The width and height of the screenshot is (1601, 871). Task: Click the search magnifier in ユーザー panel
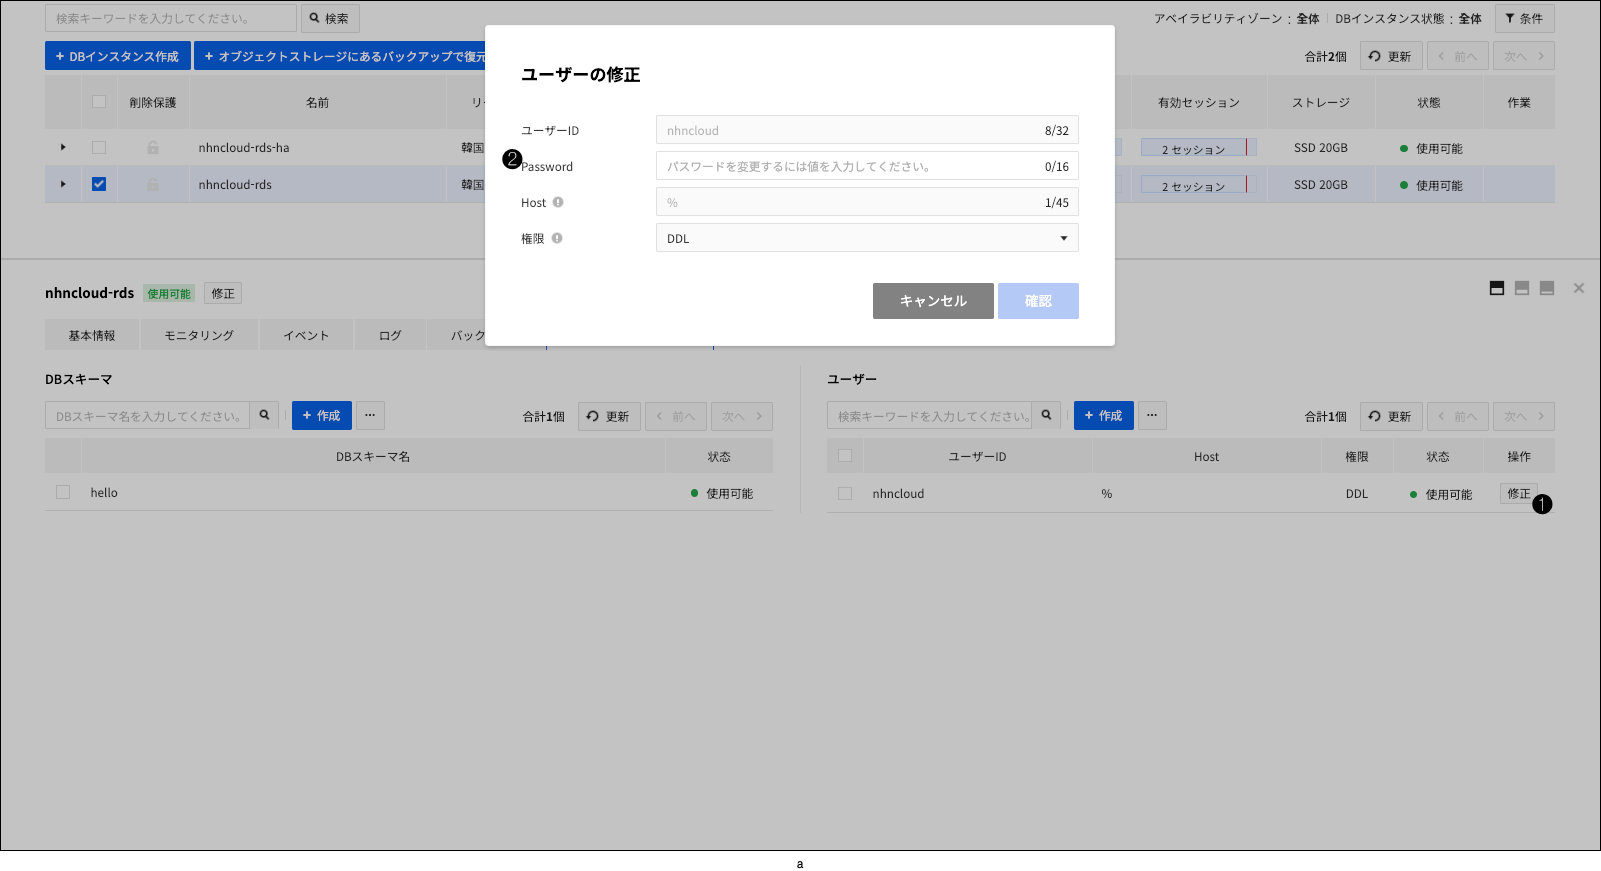(1046, 415)
